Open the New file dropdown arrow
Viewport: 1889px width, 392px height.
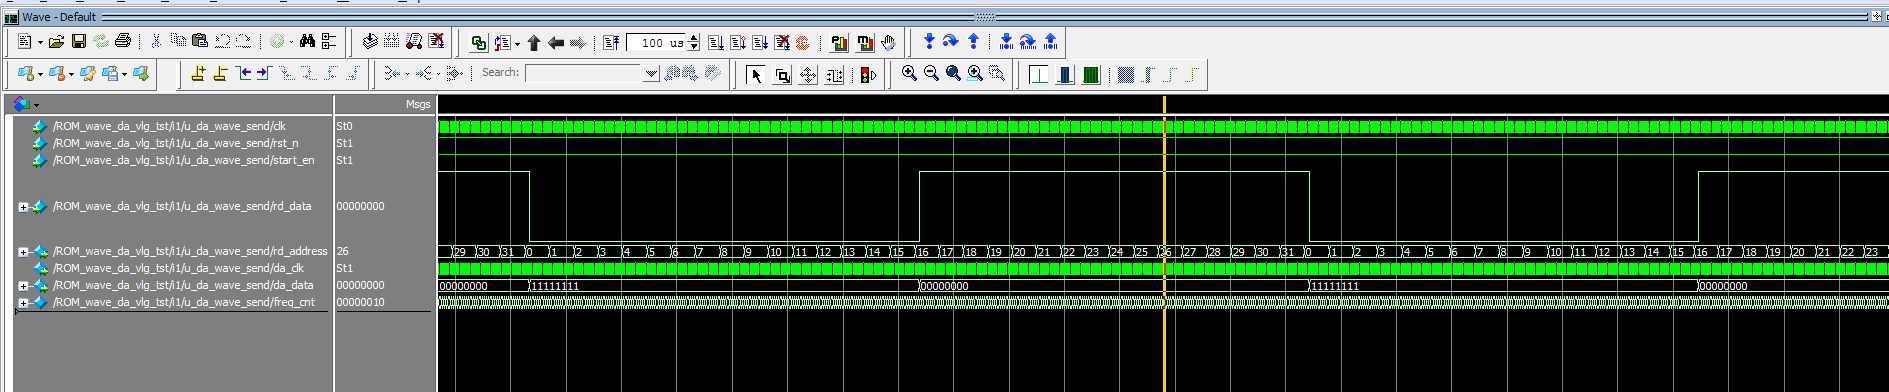coord(40,43)
